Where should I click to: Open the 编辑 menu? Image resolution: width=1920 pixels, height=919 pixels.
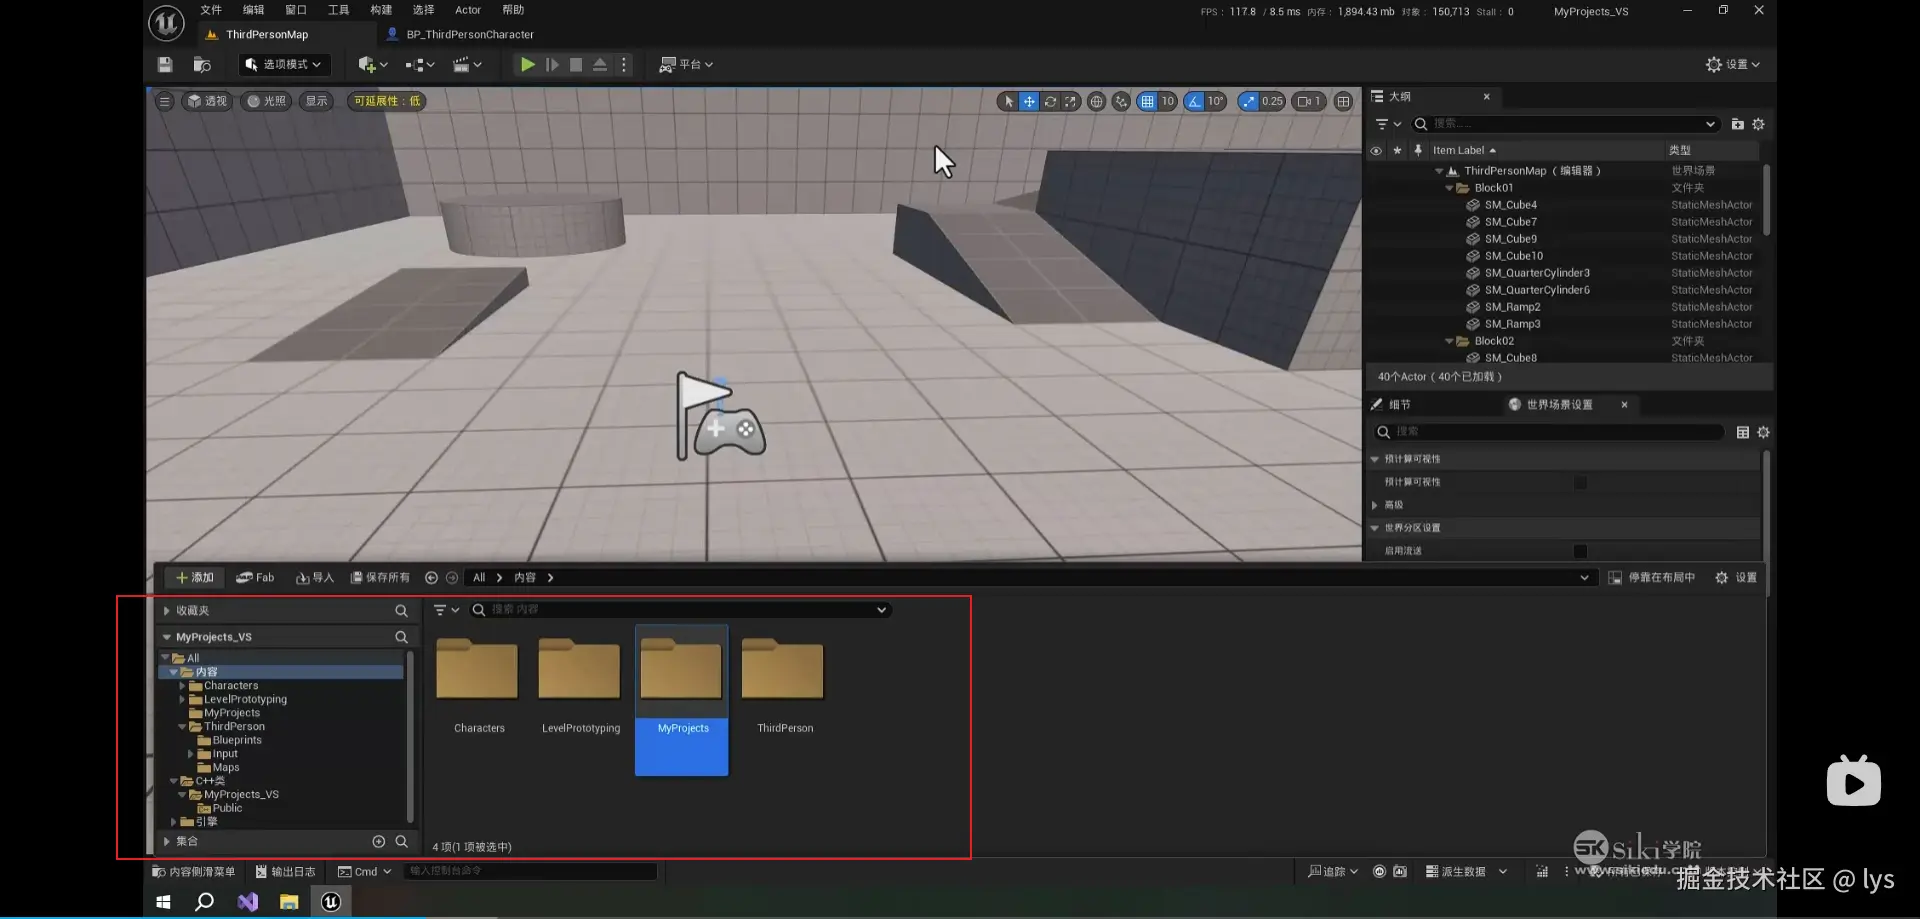(x=253, y=10)
